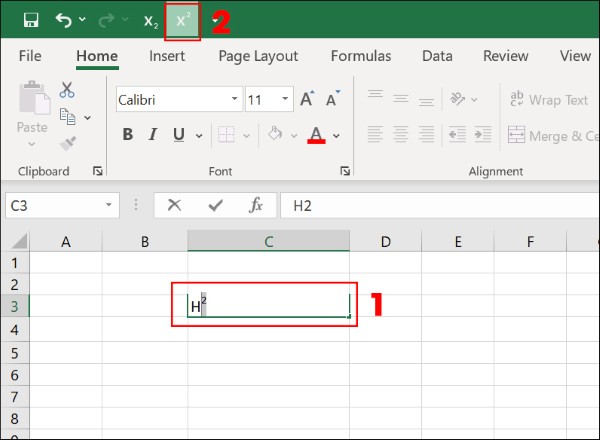This screenshot has height=440, width=600.
Task: Open the Calibri font name dropdown
Action: click(235, 99)
